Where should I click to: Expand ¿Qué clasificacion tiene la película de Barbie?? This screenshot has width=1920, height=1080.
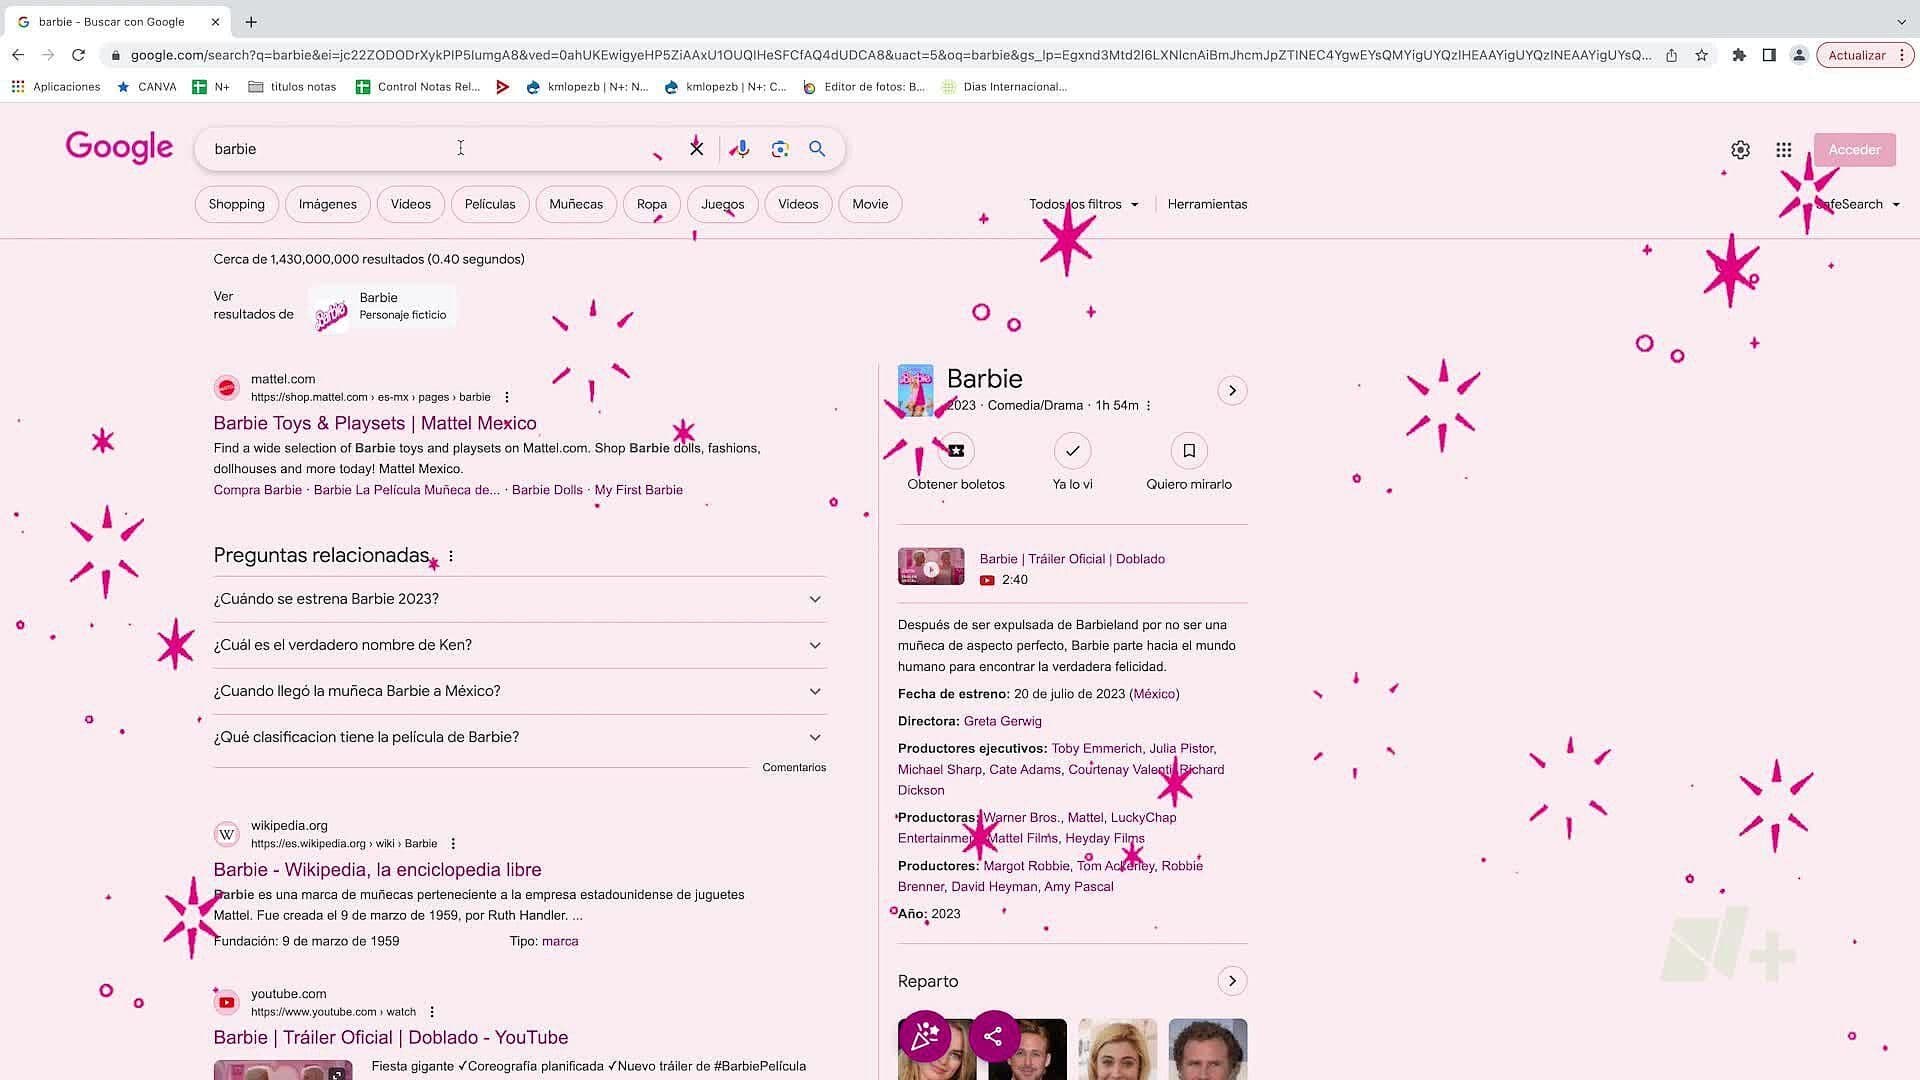[520, 737]
